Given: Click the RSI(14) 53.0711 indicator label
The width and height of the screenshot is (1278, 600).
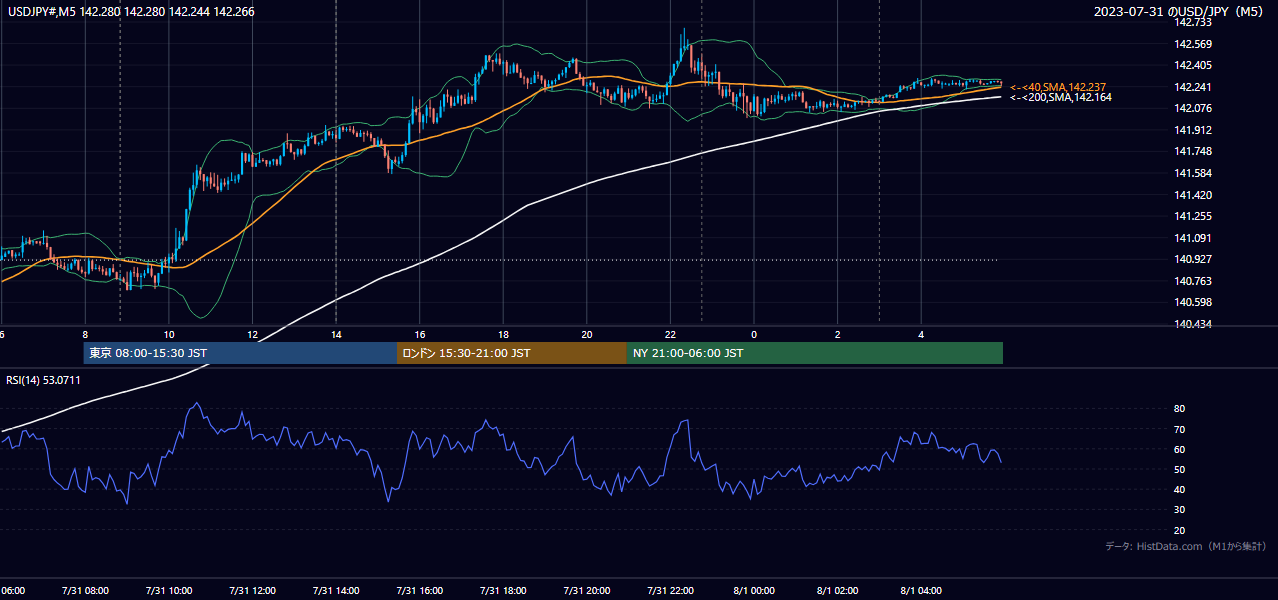Looking at the screenshot, I should coord(44,380).
